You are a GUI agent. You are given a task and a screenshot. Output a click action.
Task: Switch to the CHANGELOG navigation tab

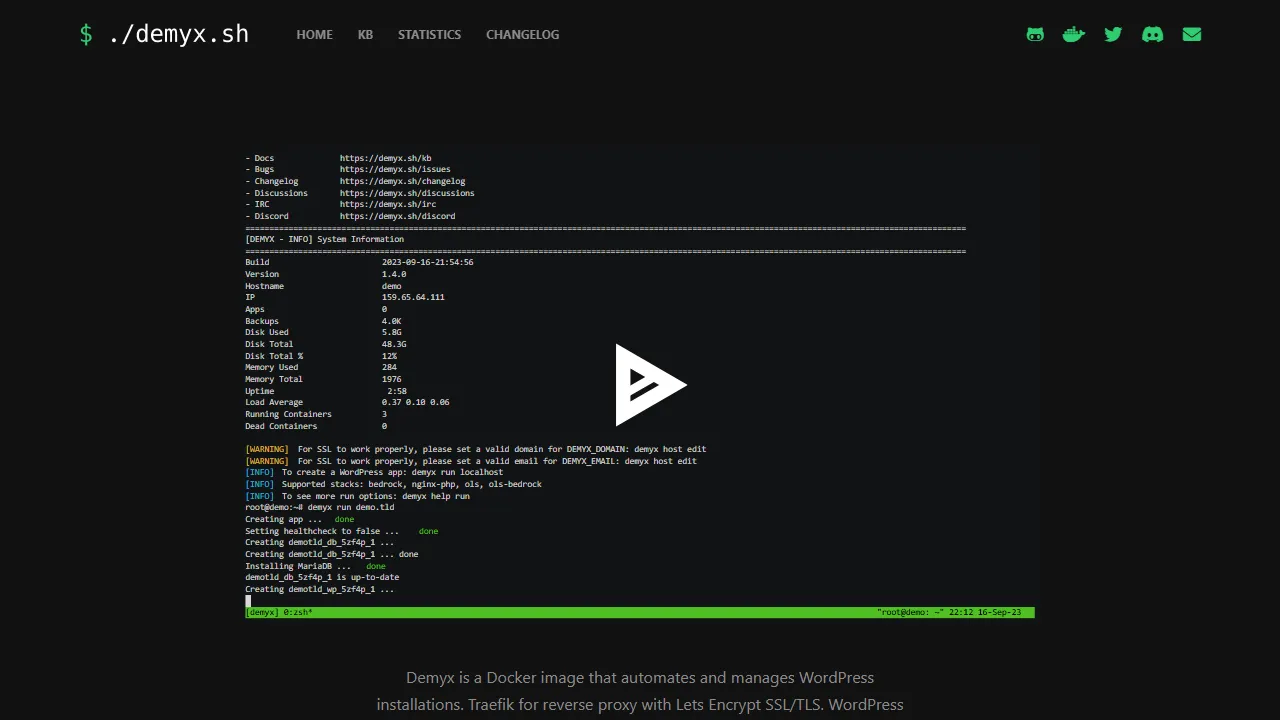(x=522, y=34)
